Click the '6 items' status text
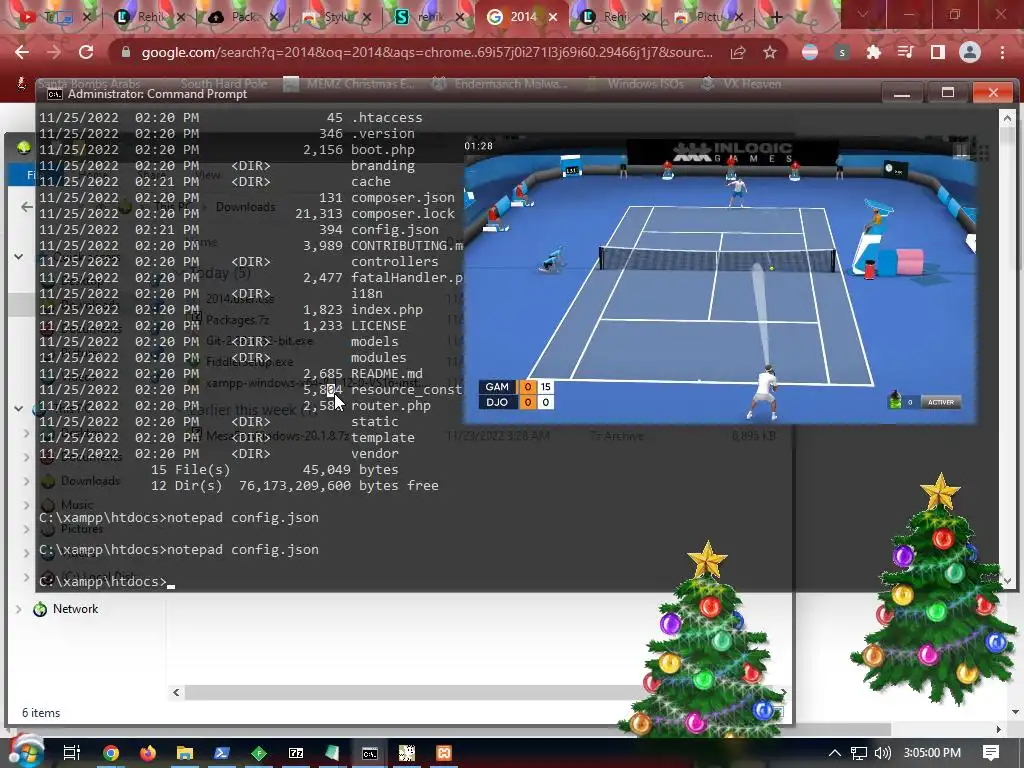This screenshot has width=1024, height=768. (41, 712)
